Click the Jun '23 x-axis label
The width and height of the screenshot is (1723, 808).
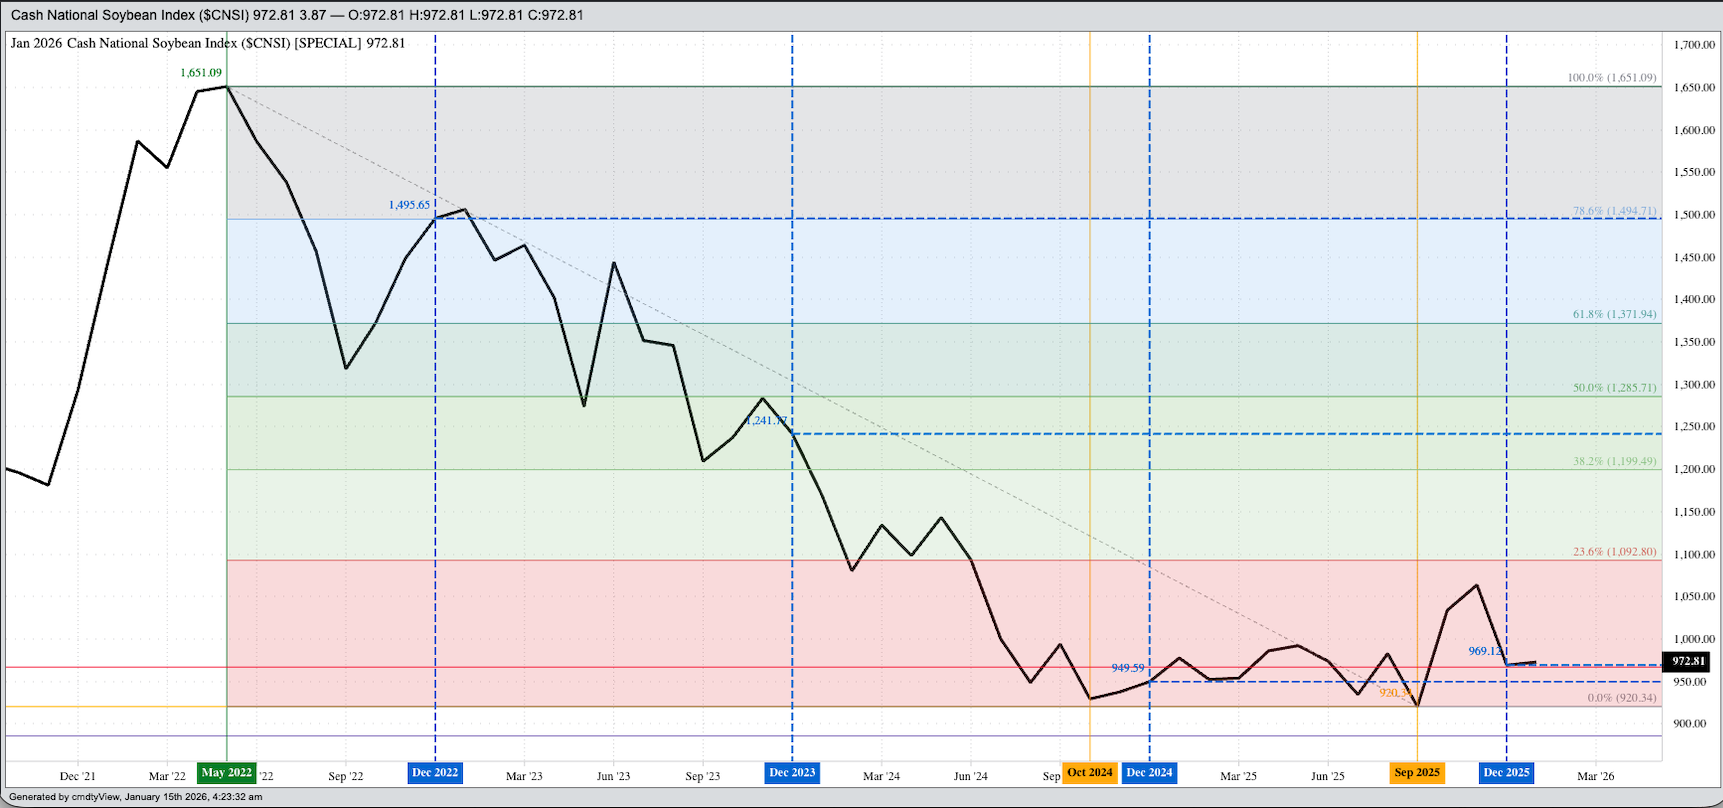tap(613, 776)
